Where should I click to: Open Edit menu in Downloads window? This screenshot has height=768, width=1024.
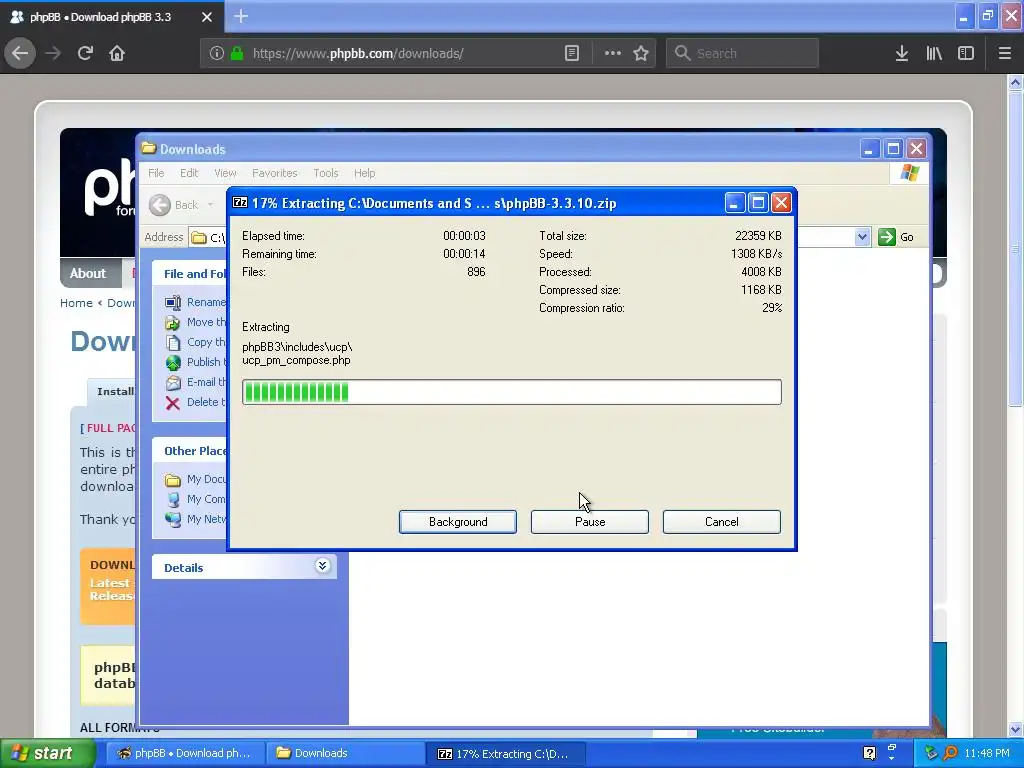click(x=189, y=173)
